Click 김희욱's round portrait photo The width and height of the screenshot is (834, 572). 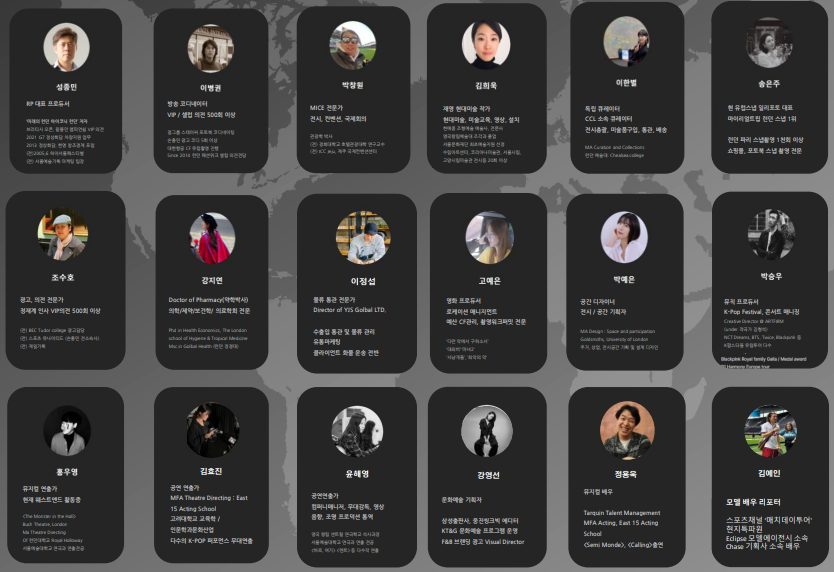(486, 44)
